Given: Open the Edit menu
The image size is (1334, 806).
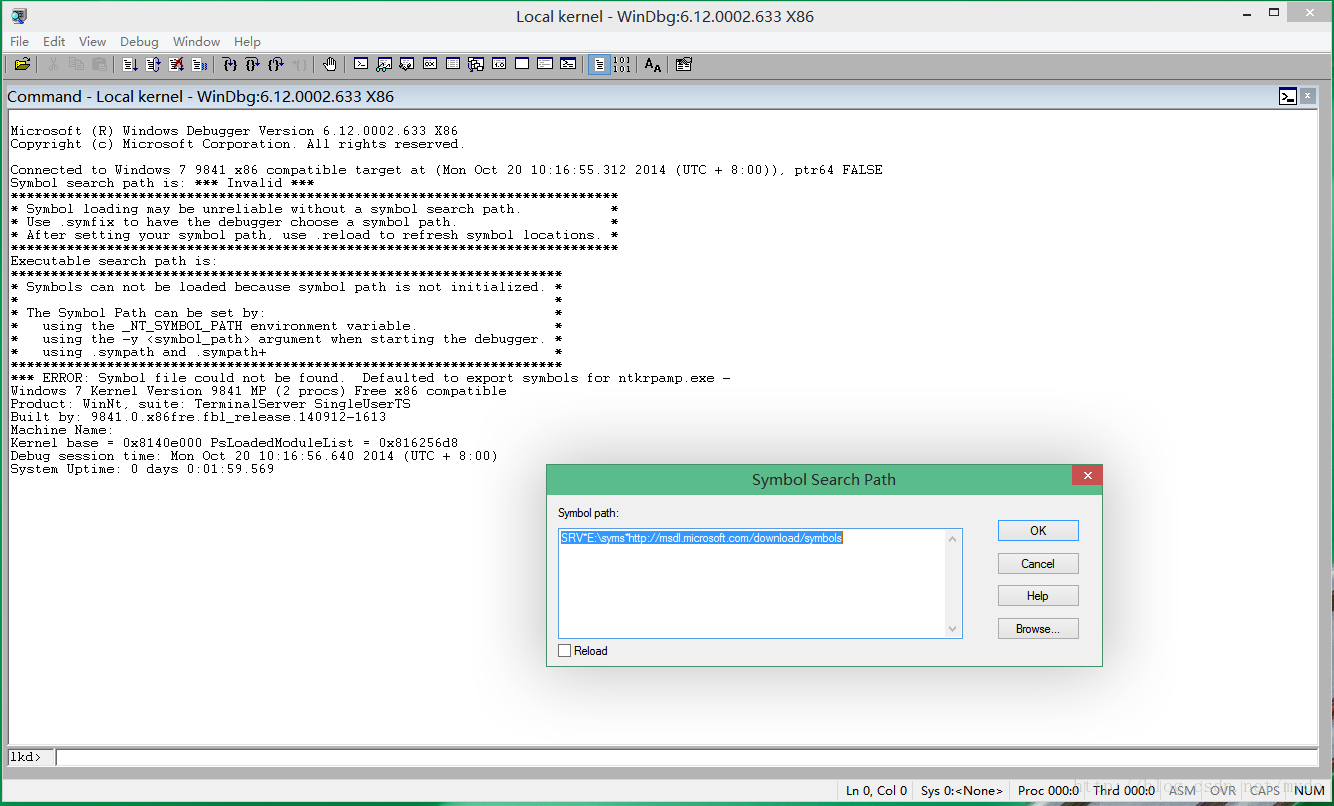Looking at the screenshot, I should click(x=54, y=41).
